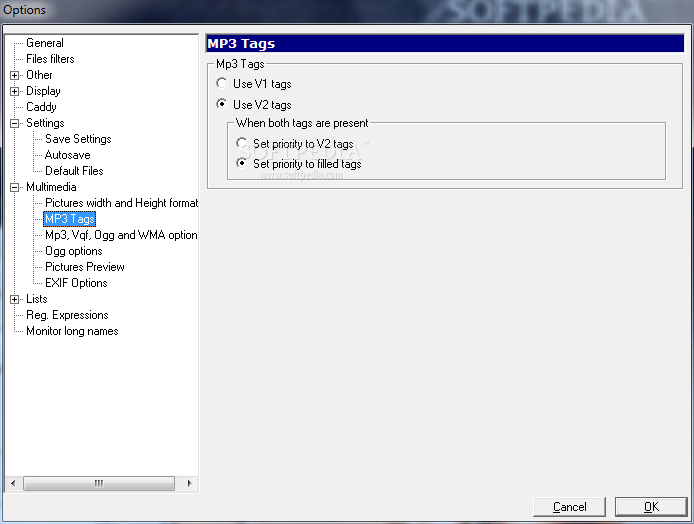Viewport: 694px width, 524px height.
Task: Select the Settings category label
Action: pos(45,123)
